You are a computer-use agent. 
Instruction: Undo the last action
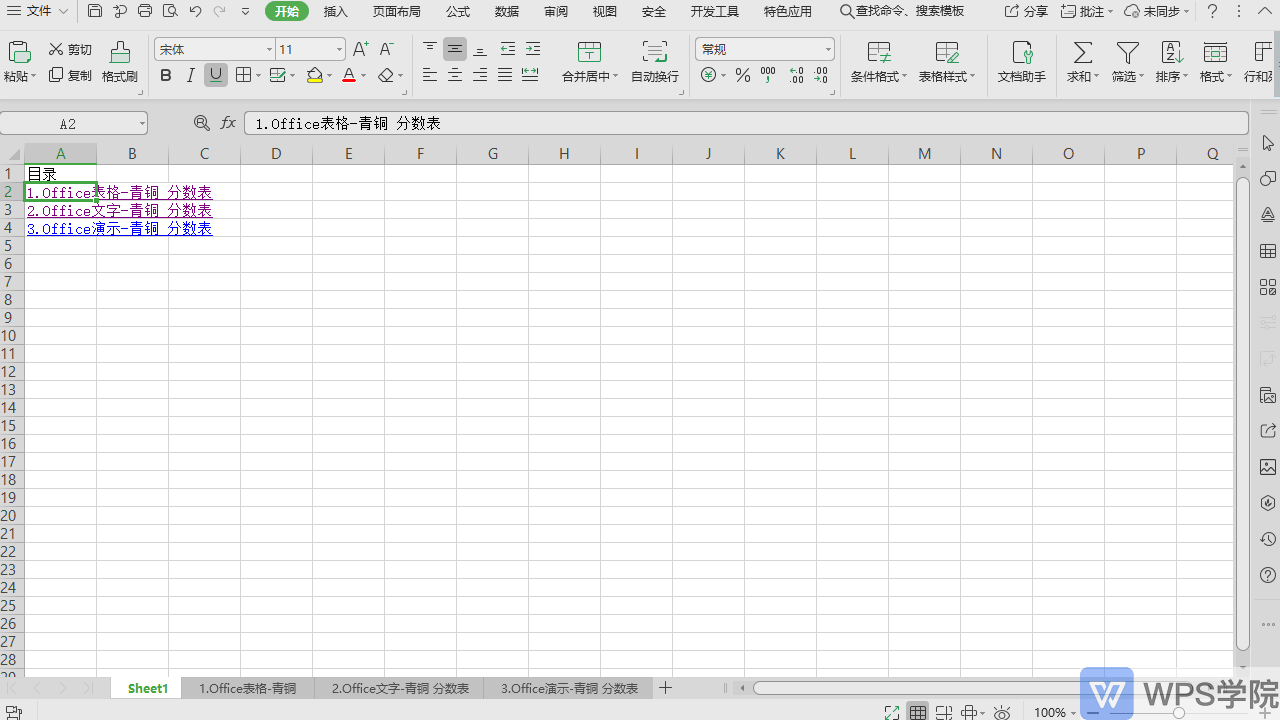pyautogui.click(x=195, y=11)
